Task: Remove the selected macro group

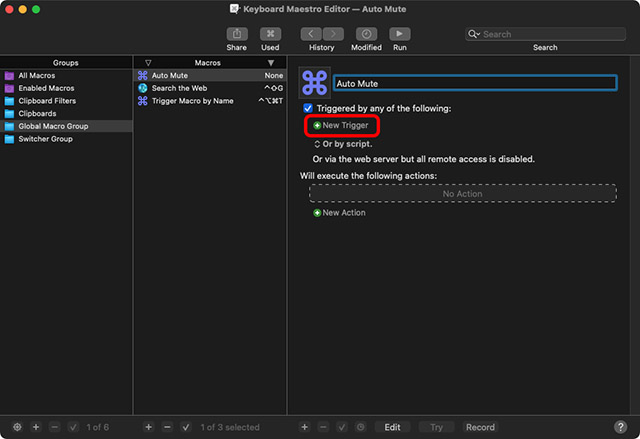Action: click(x=54, y=427)
